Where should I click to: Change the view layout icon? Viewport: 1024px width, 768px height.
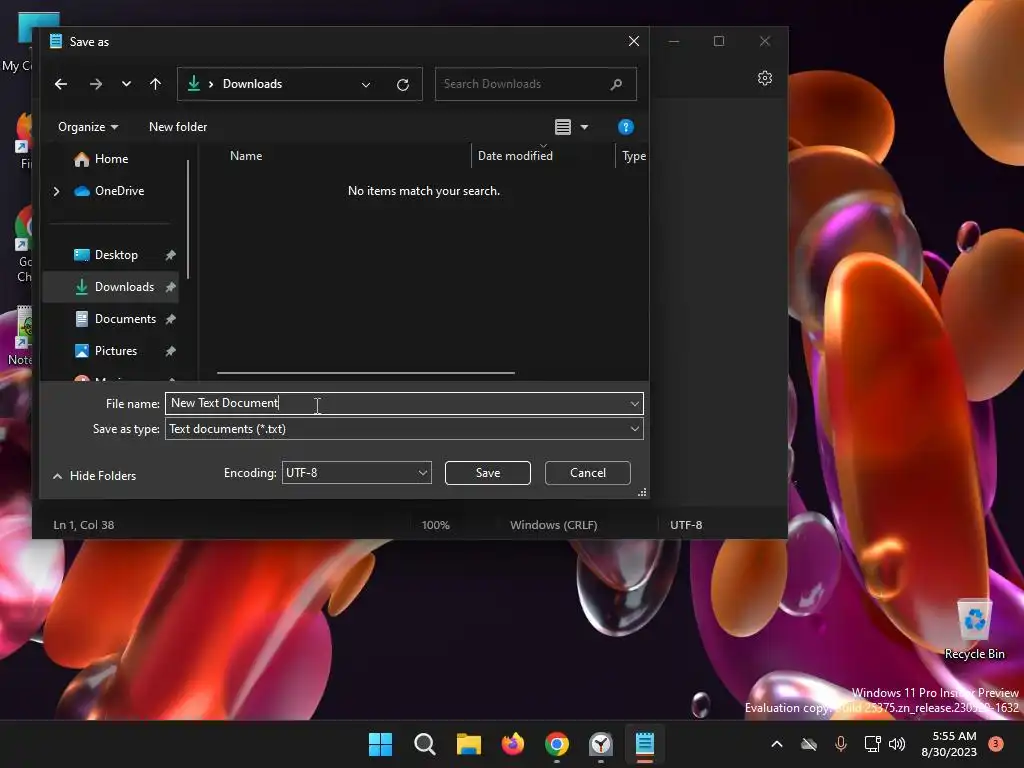pos(563,127)
